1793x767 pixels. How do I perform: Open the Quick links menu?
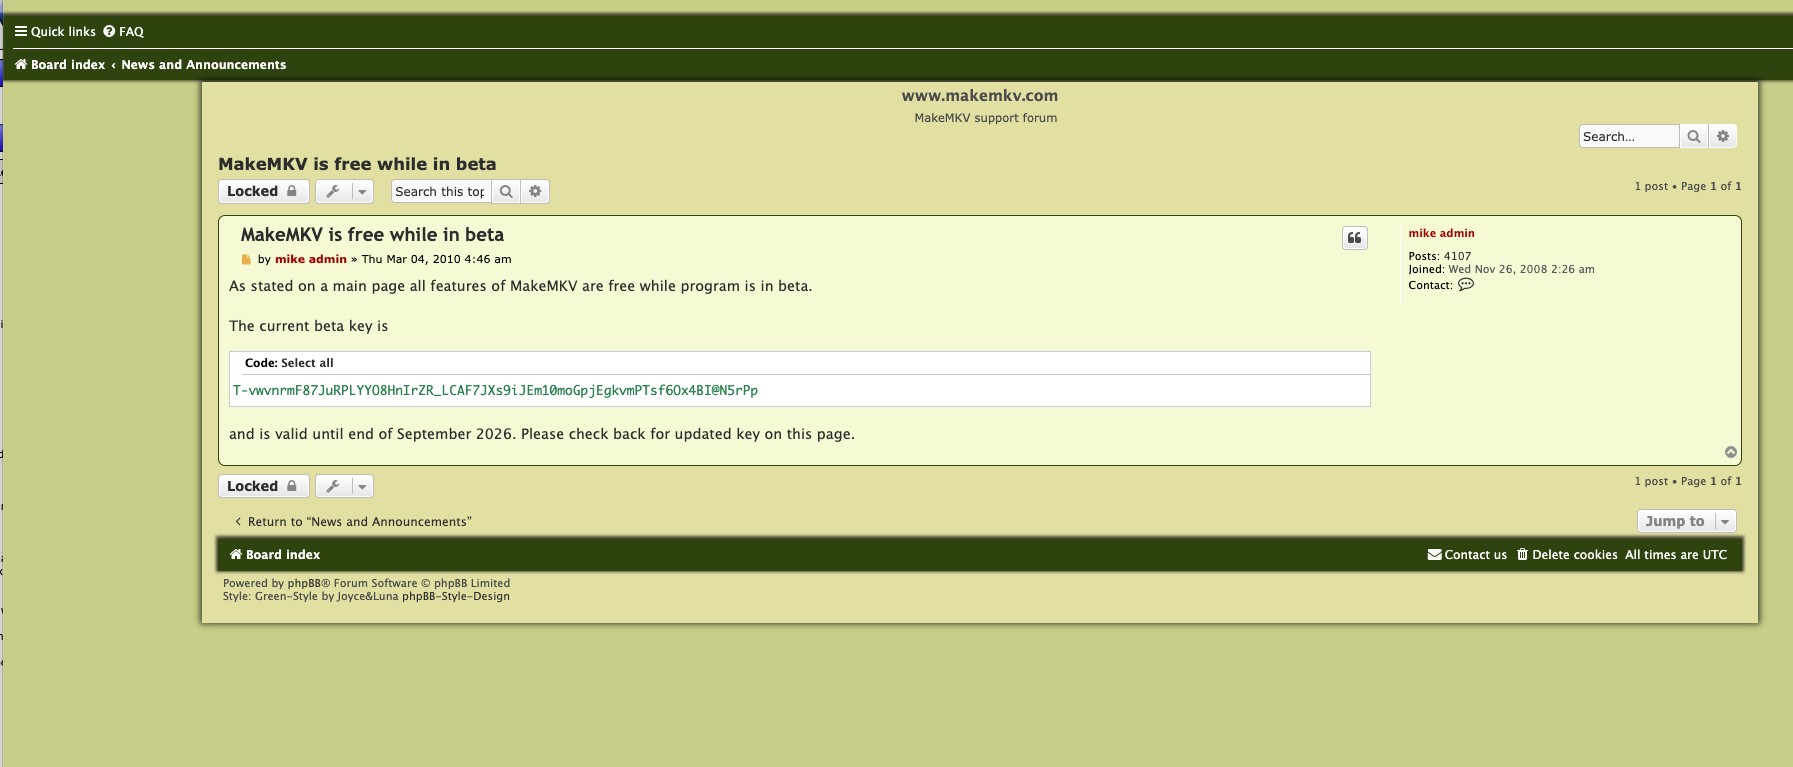[x=55, y=31]
